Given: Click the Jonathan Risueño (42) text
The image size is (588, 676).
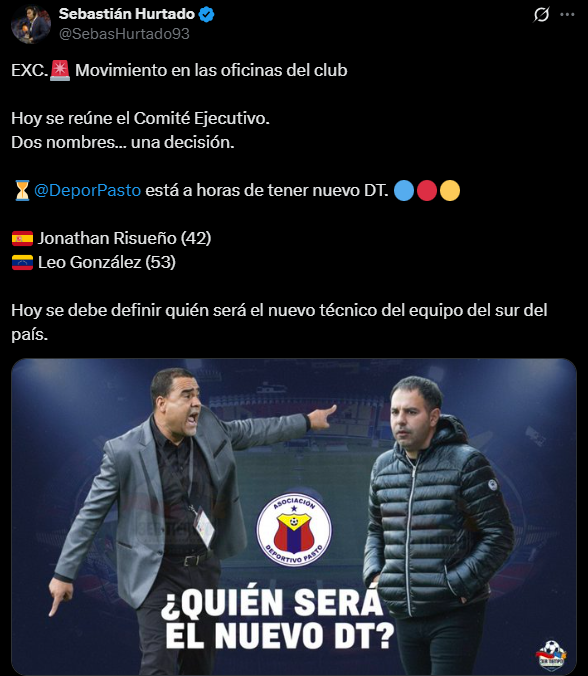Looking at the screenshot, I should tap(124, 238).
